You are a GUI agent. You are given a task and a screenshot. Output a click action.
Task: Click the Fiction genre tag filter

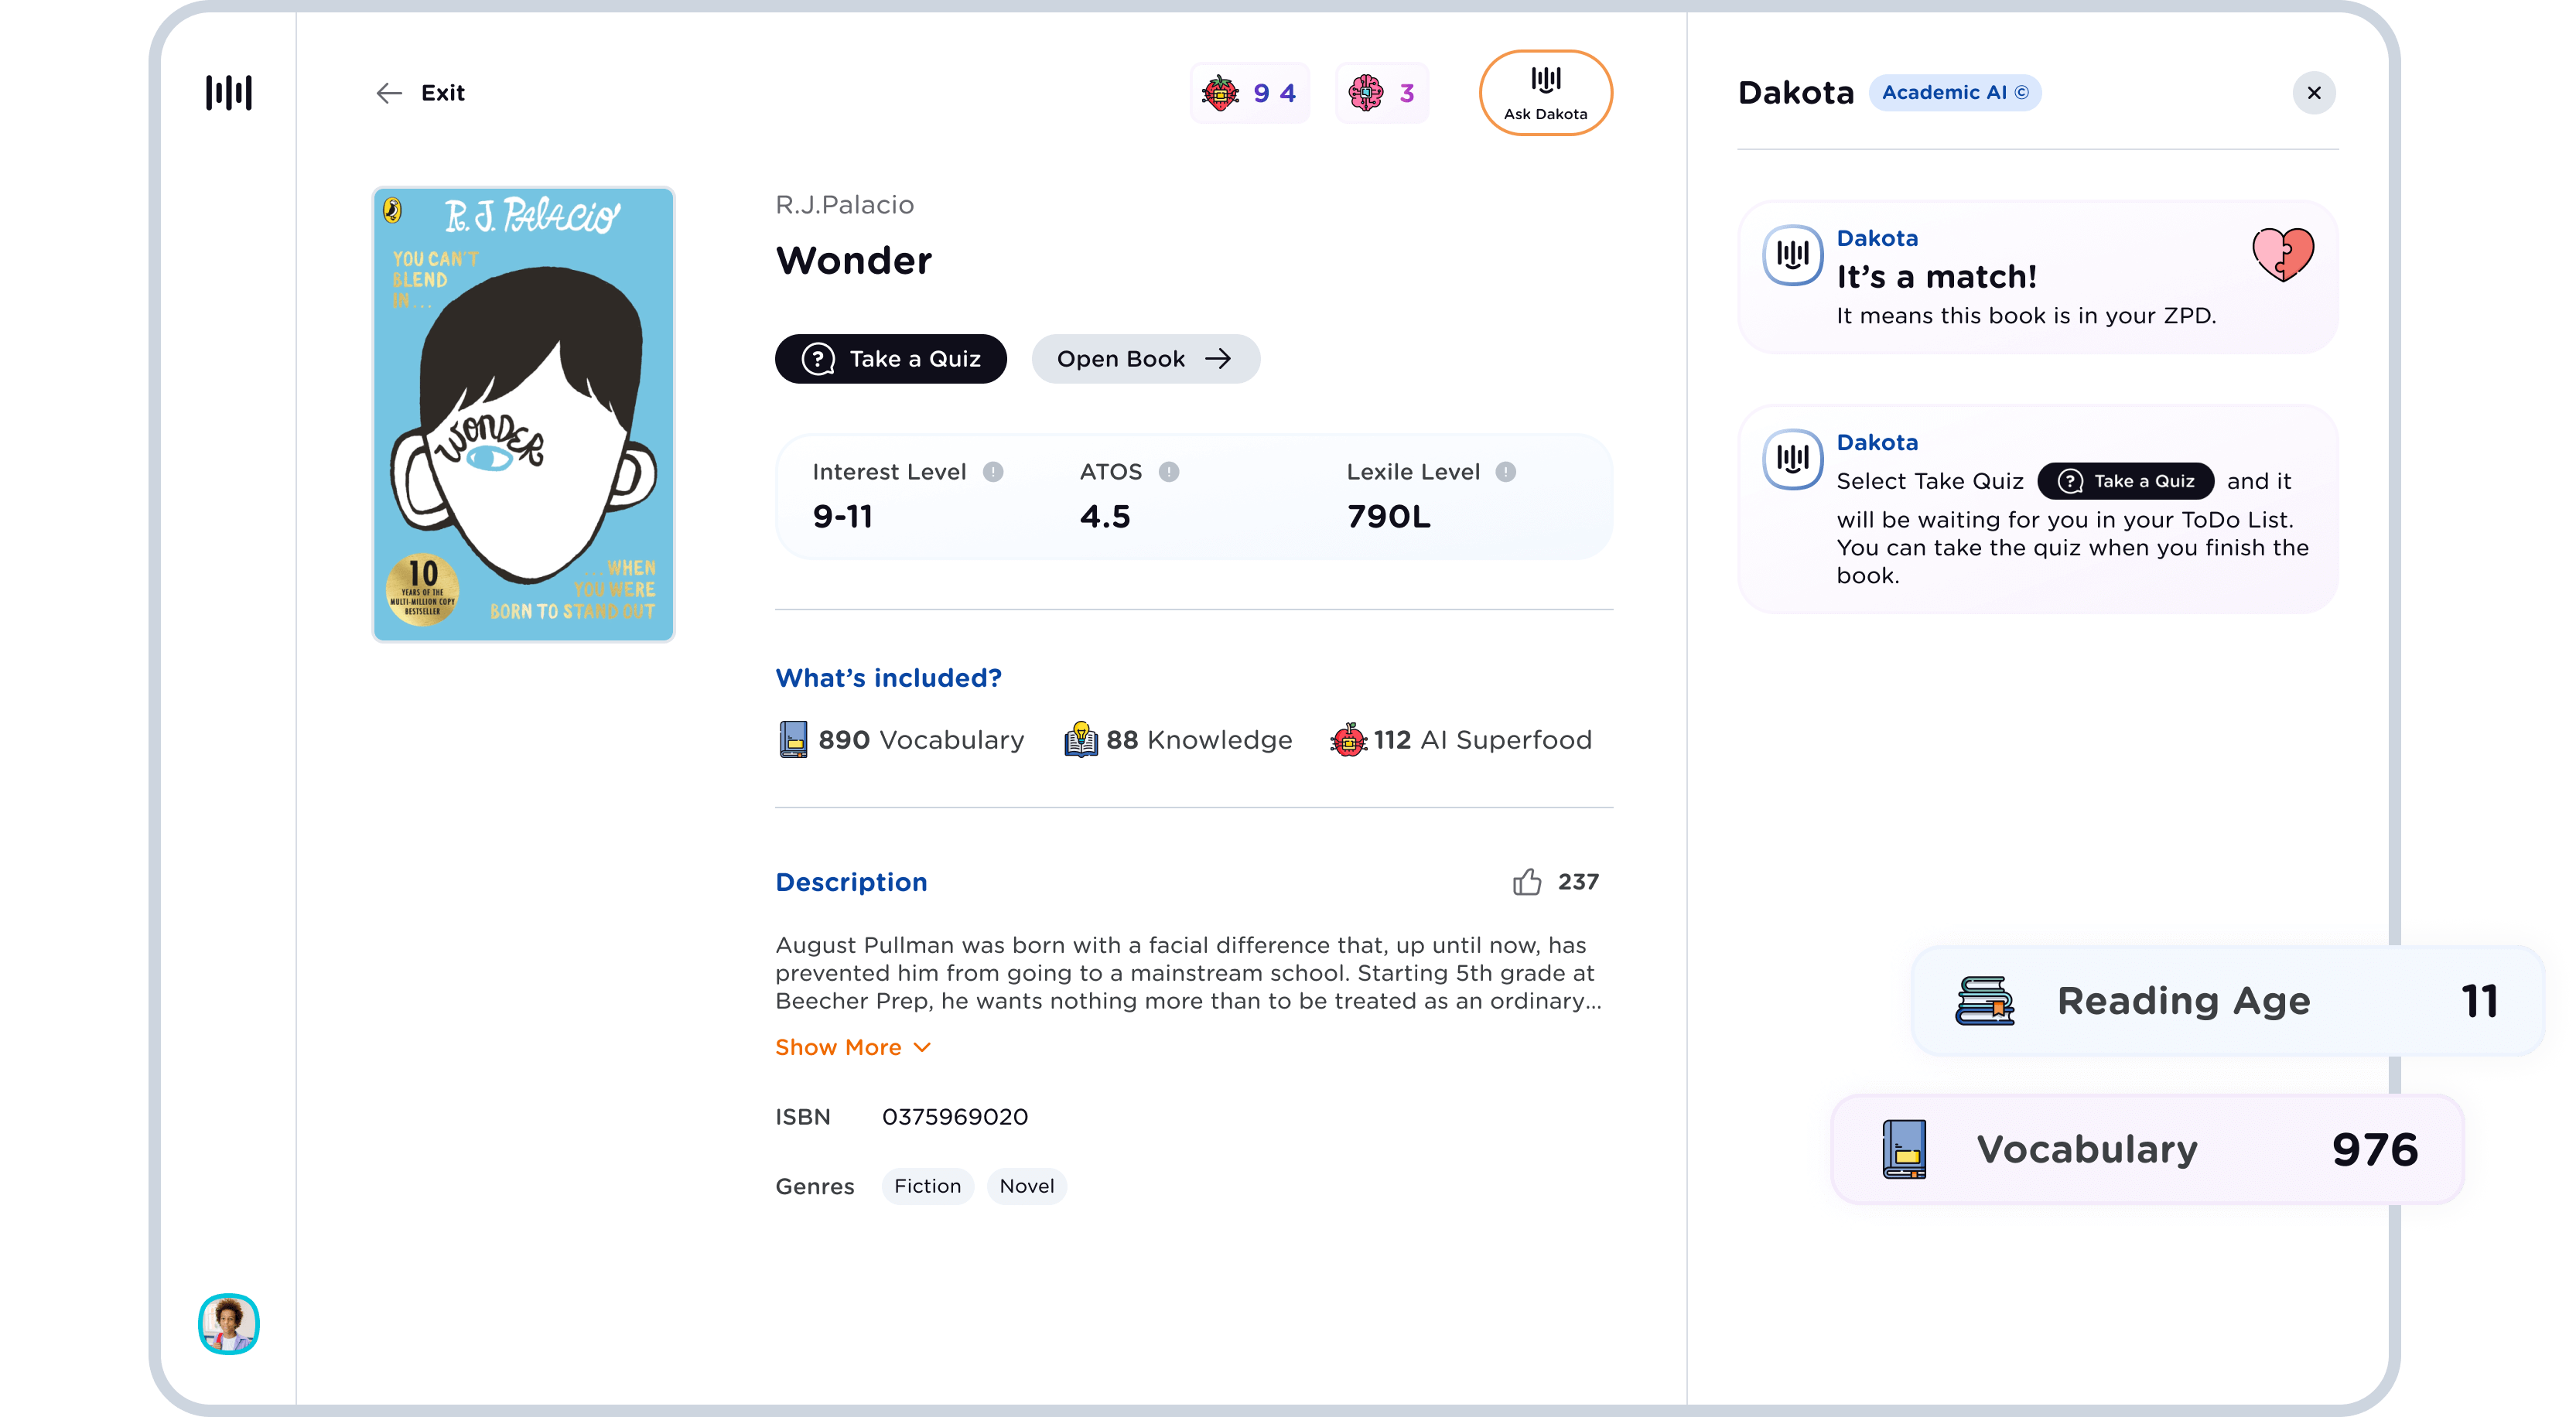928,1187
